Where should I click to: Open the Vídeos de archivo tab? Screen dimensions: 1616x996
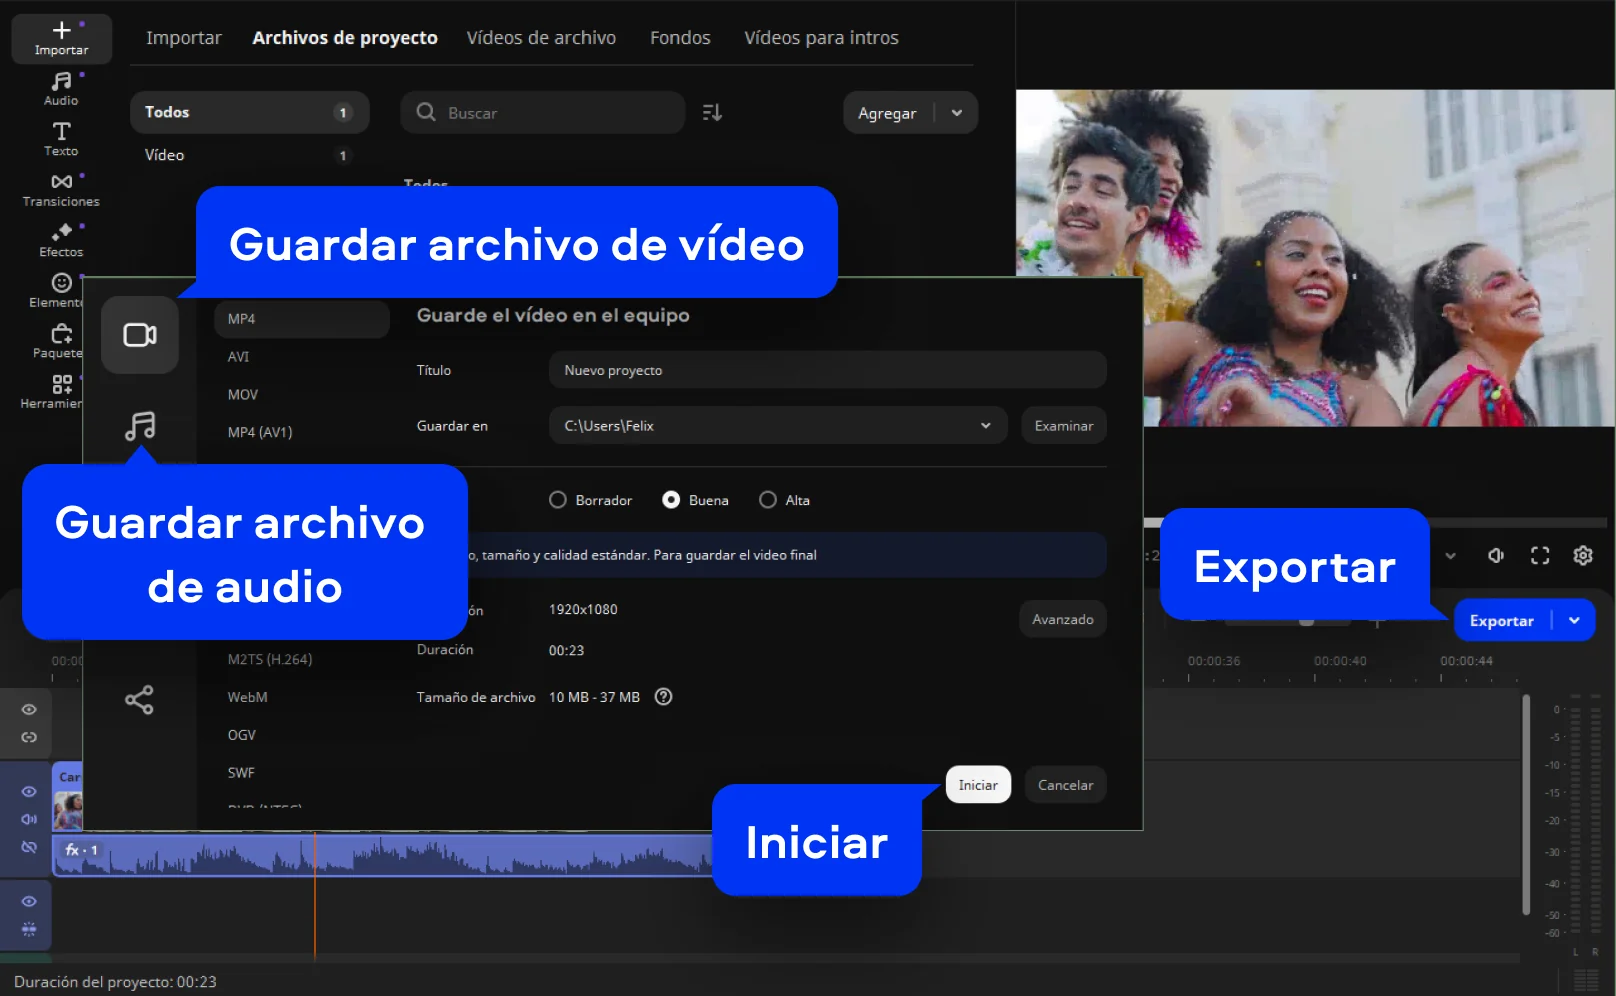(x=541, y=38)
